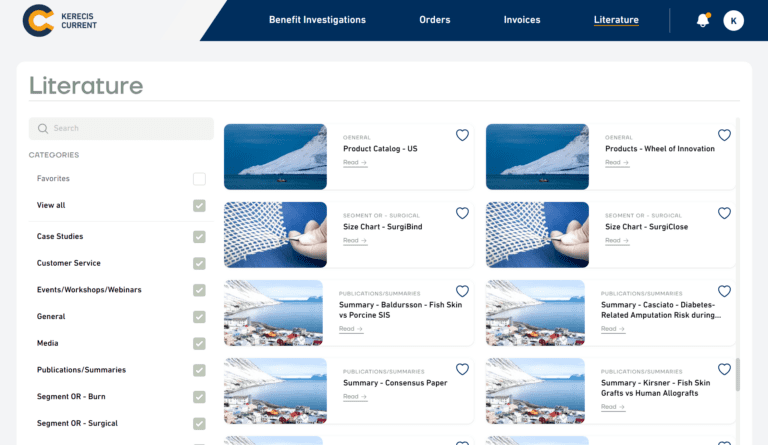Click the 'Publications/Summaries' category label

point(81,370)
